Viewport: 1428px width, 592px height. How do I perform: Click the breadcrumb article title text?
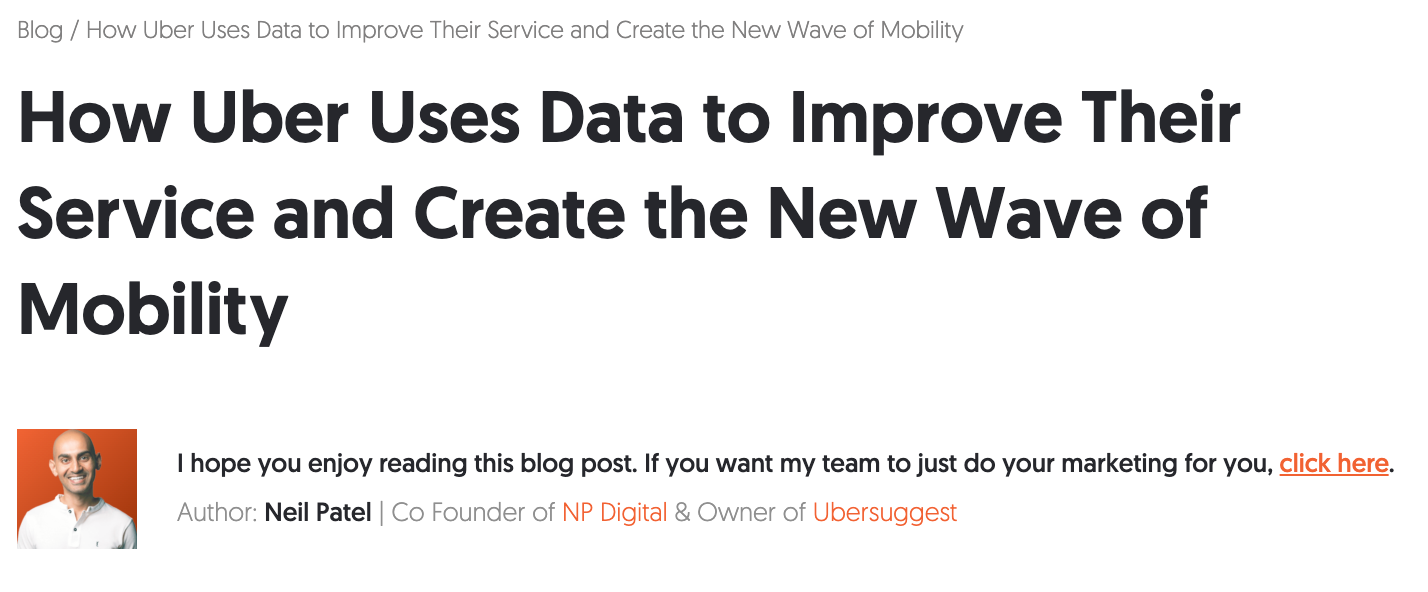click(524, 30)
